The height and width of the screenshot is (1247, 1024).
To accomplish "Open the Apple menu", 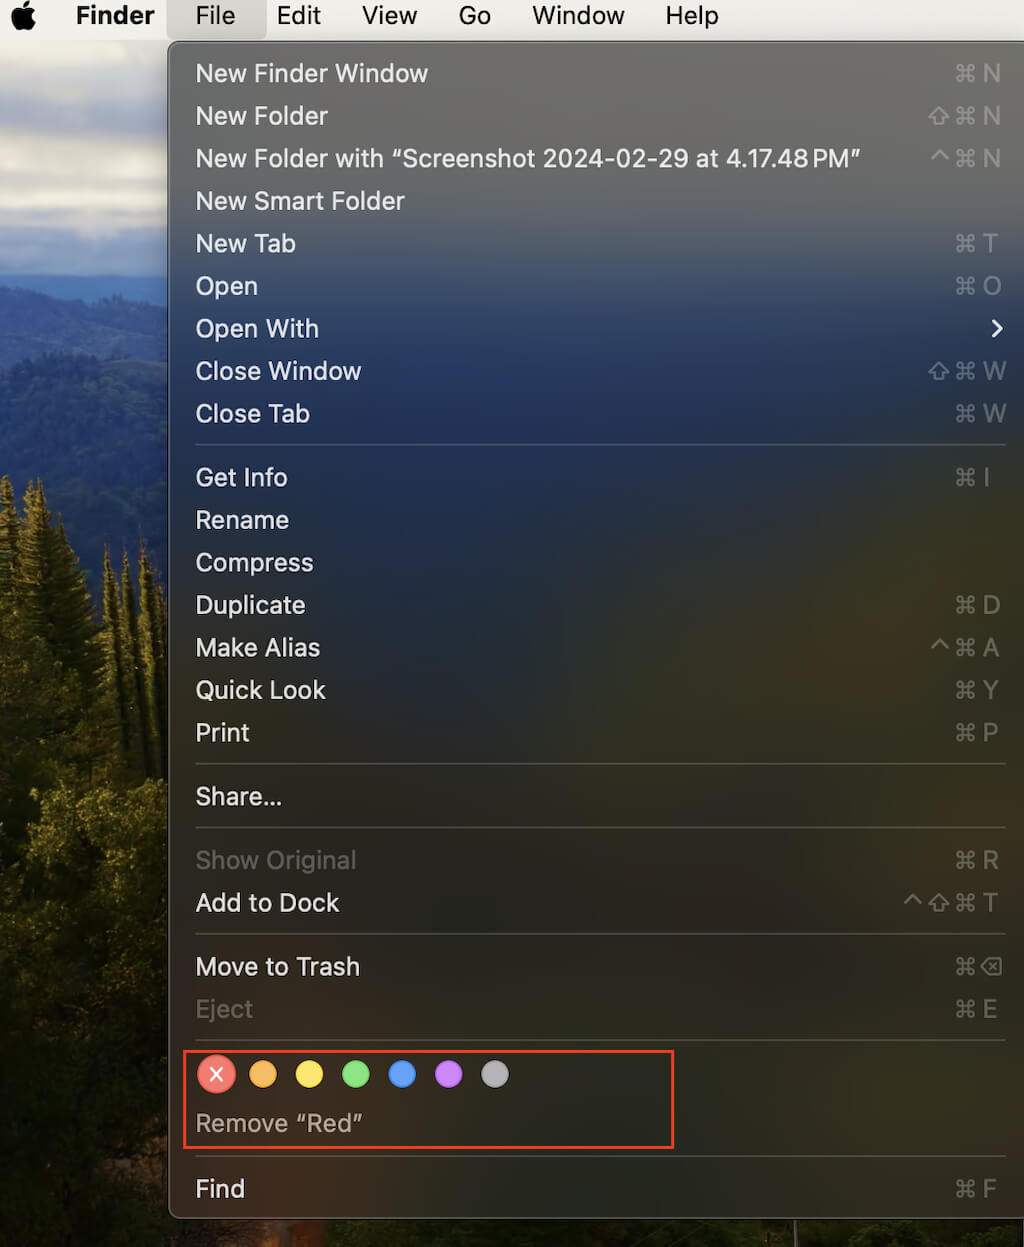I will click(x=24, y=16).
